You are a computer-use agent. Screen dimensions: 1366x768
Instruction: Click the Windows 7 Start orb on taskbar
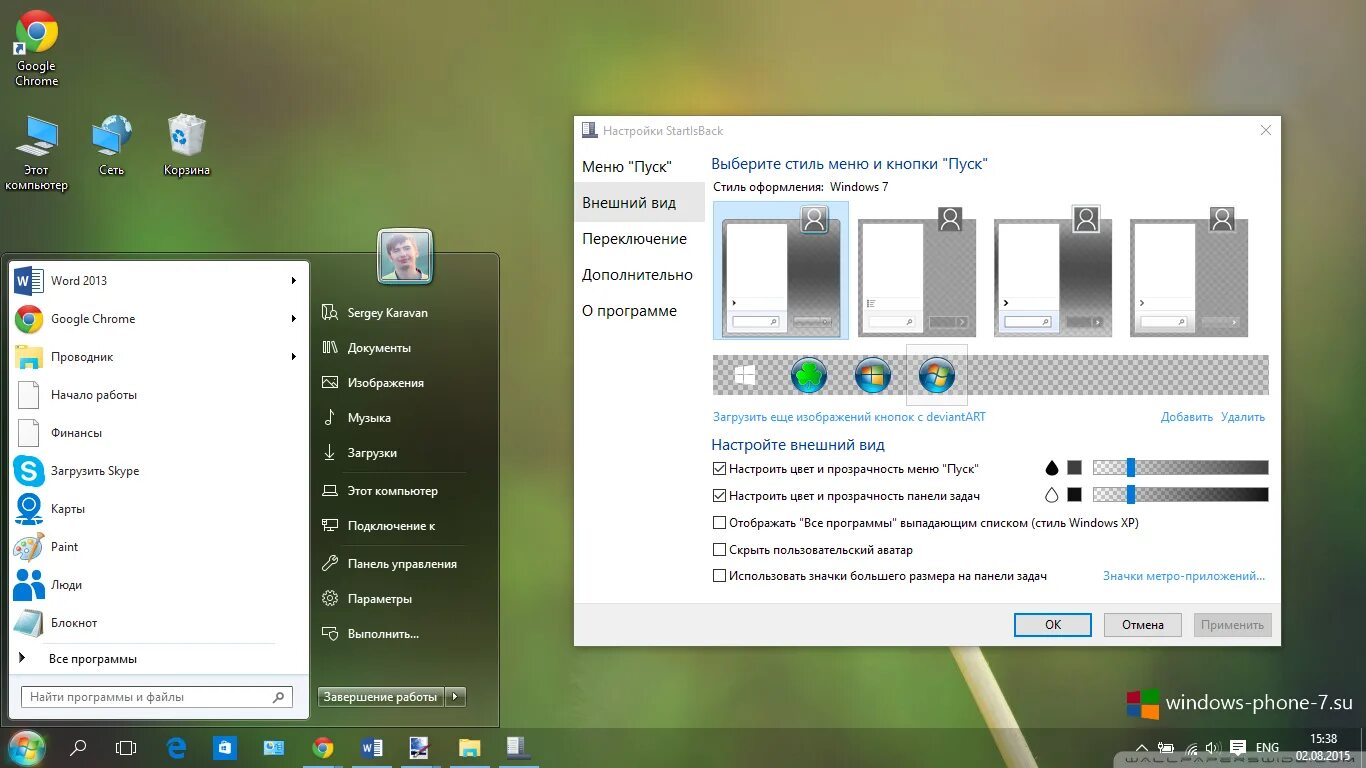click(27, 747)
